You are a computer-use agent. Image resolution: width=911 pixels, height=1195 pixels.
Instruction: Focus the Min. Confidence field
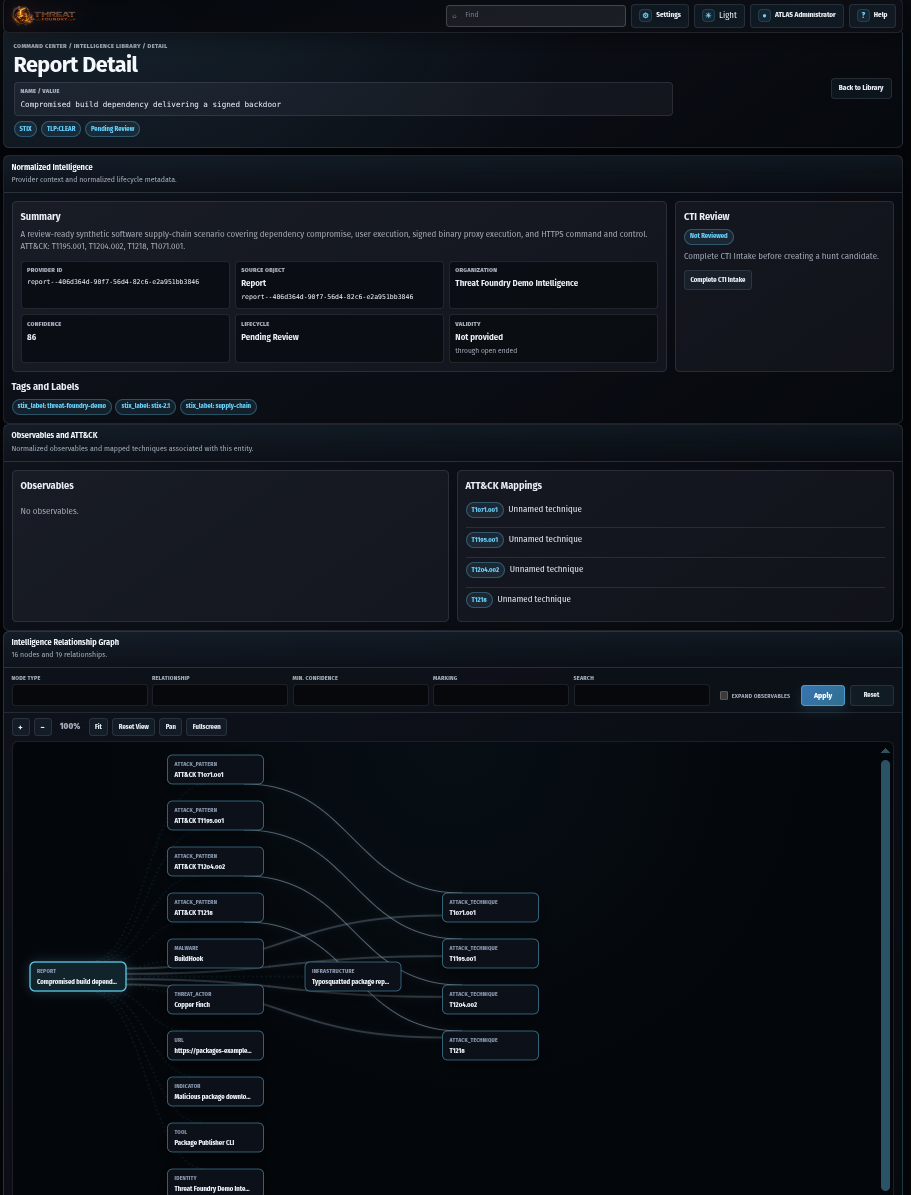[361, 695]
